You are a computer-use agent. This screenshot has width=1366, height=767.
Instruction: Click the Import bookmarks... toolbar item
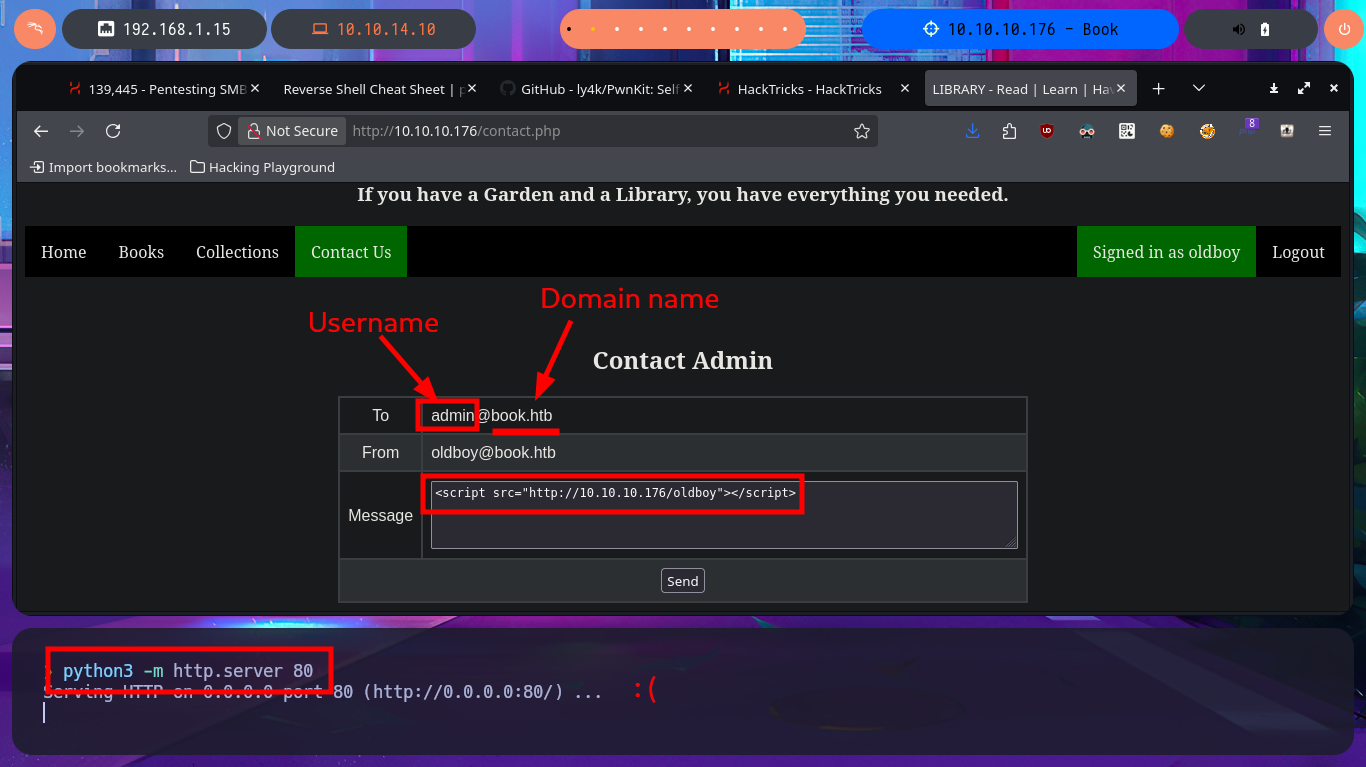pyautogui.click(x=104, y=167)
